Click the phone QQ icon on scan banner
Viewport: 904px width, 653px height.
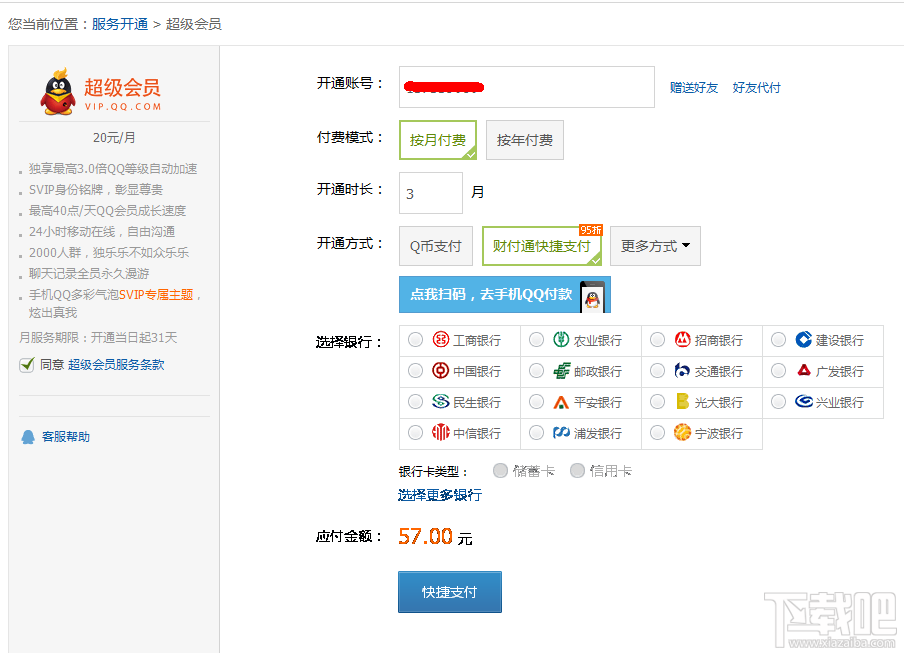click(593, 296)
